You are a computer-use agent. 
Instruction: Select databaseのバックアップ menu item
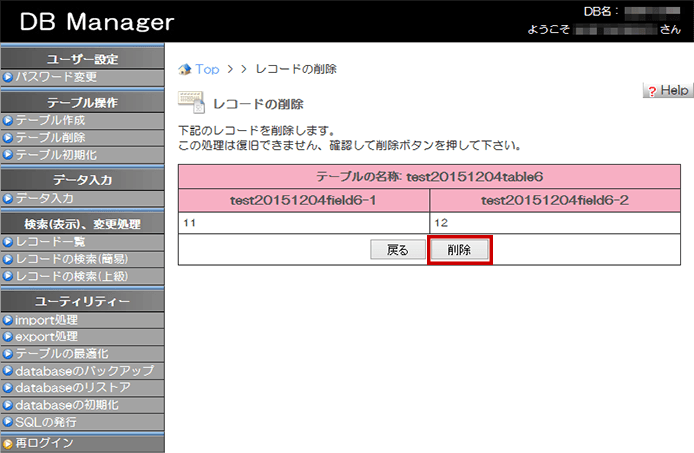click(x=84, y=371)
